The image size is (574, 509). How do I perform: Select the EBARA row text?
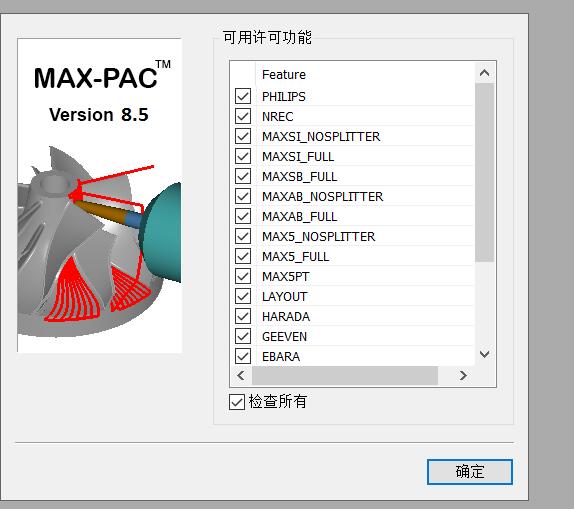pyautogui.click(x=281, y=356)
